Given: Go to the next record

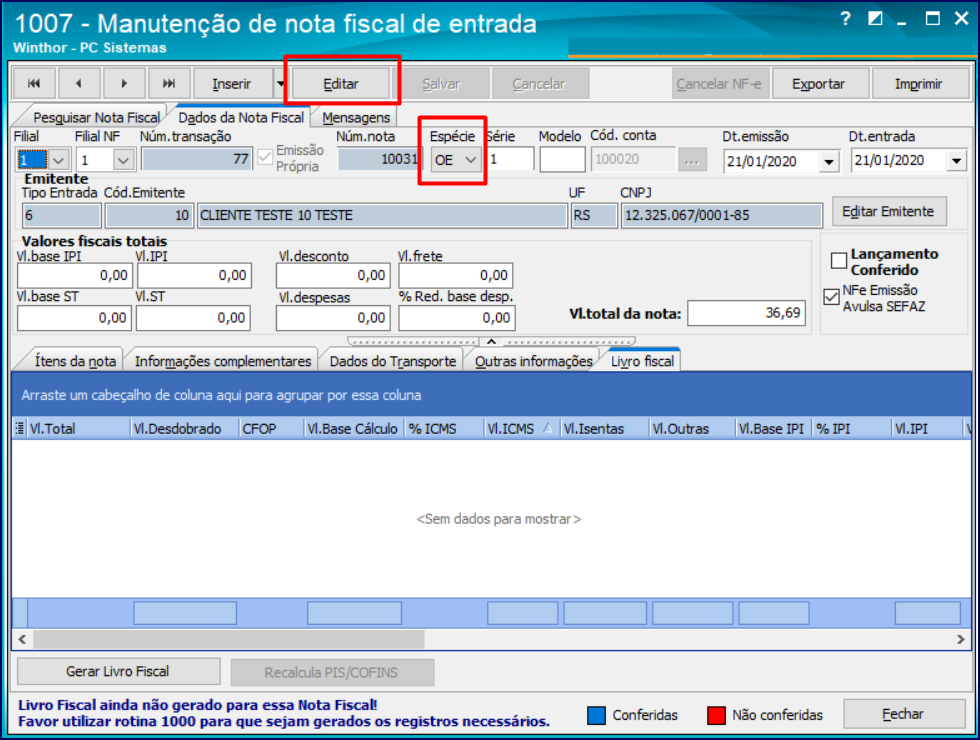Looking at the screenshot, I should (x=124, y=83).
